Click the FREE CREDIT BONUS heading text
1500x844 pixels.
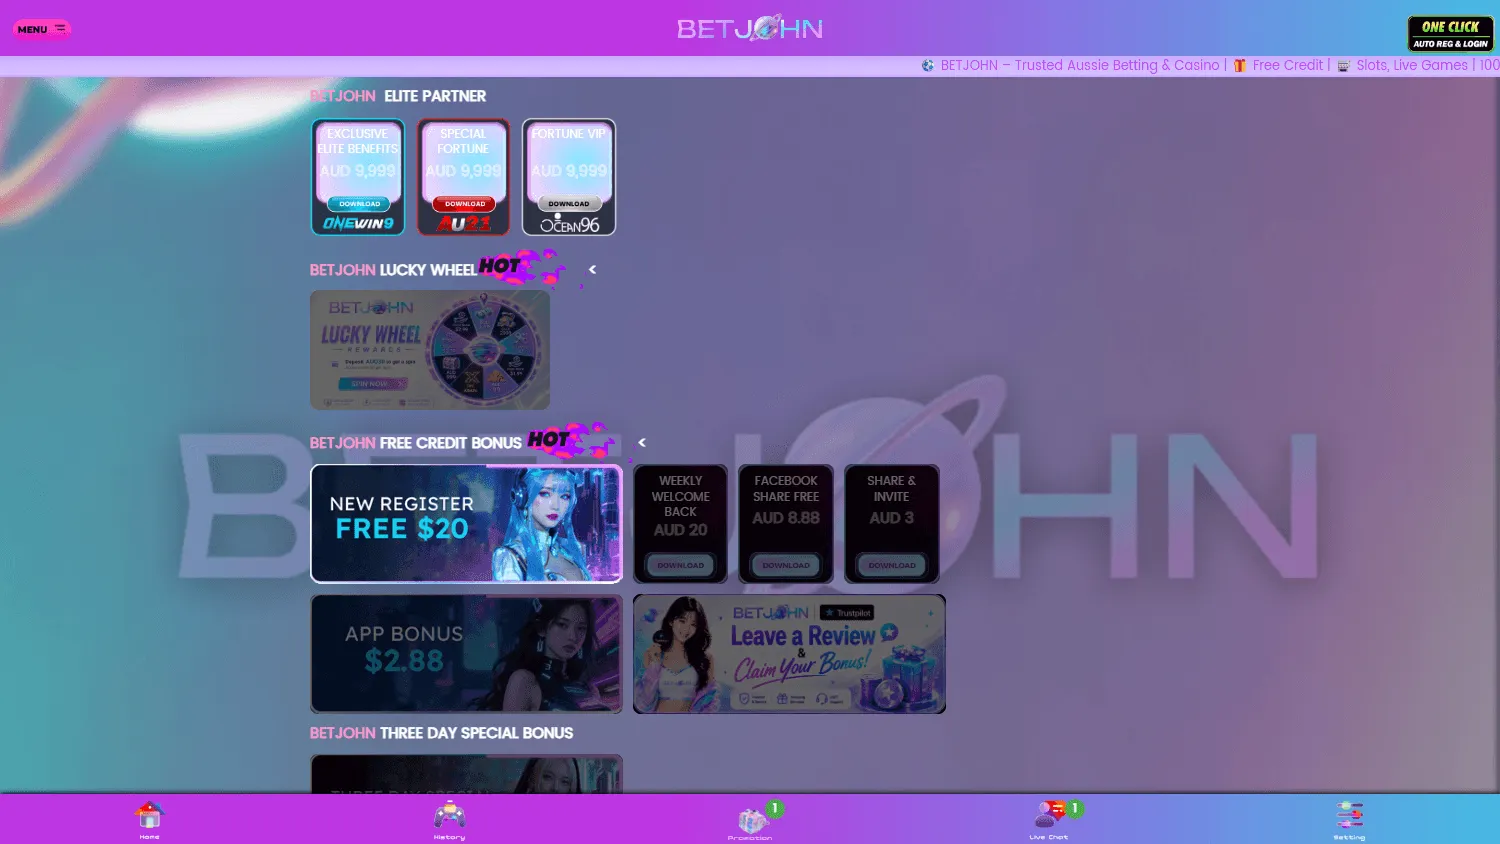pos(451,443)
